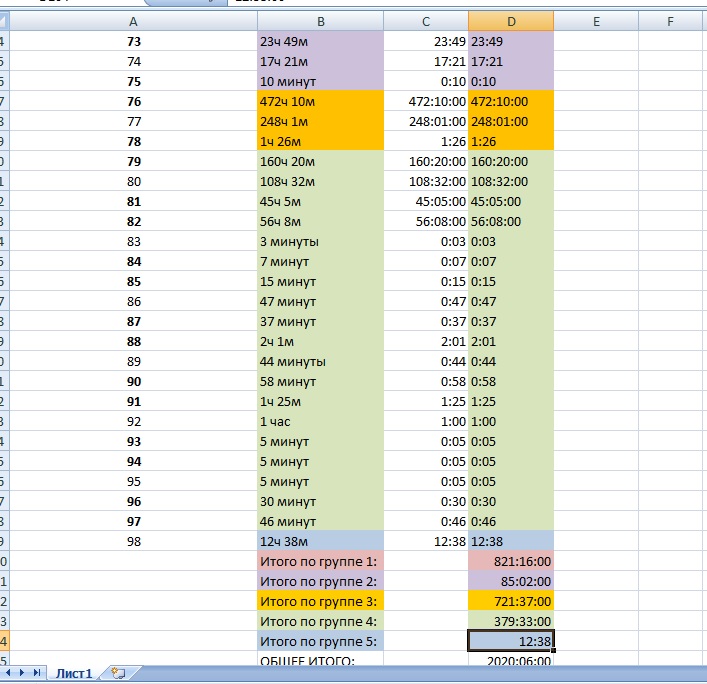Viewport: 707px width, 684px height.
Task: Click cell with text 1 час
Action: click(x=321, y=421)
